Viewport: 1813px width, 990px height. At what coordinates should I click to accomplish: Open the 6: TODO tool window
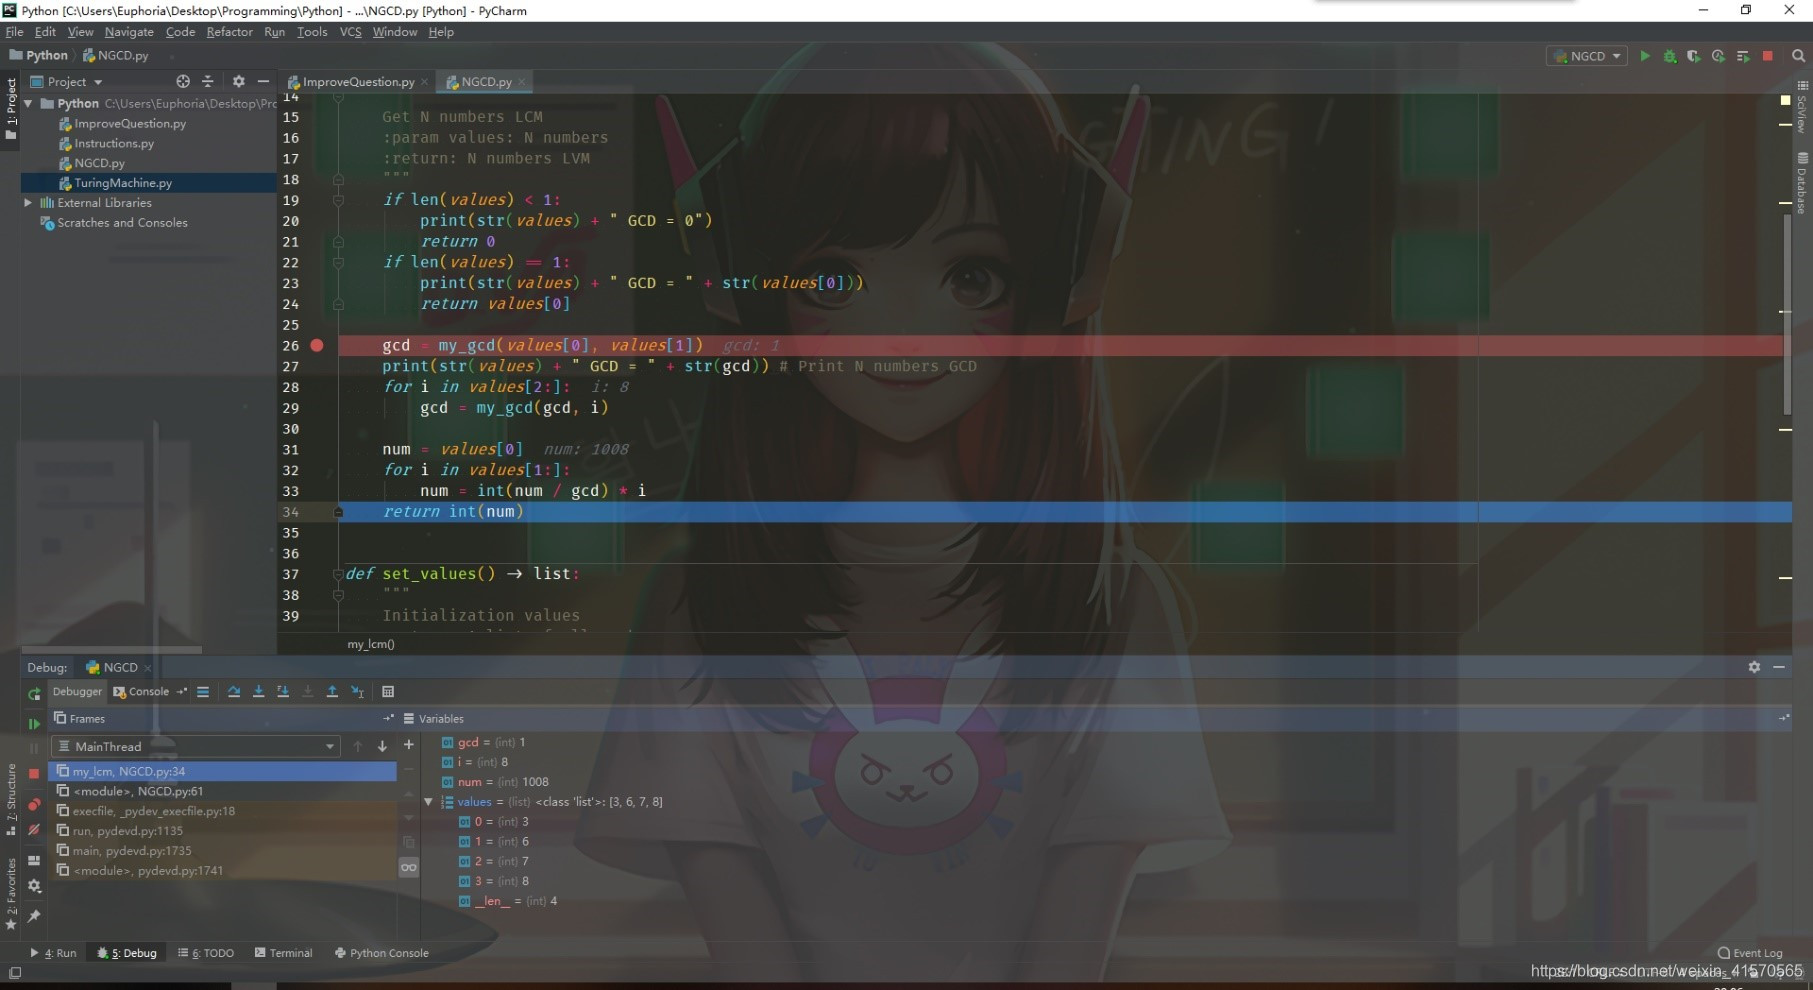206,953
